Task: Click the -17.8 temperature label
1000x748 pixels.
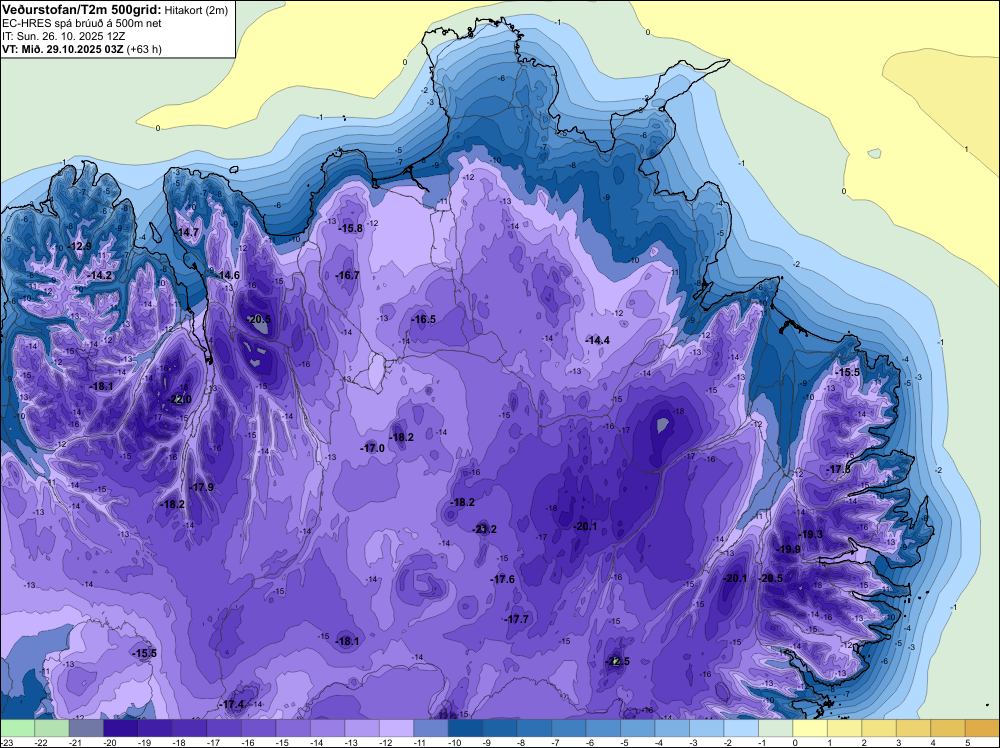Action: pyautogui.click(x=839, y=470)
